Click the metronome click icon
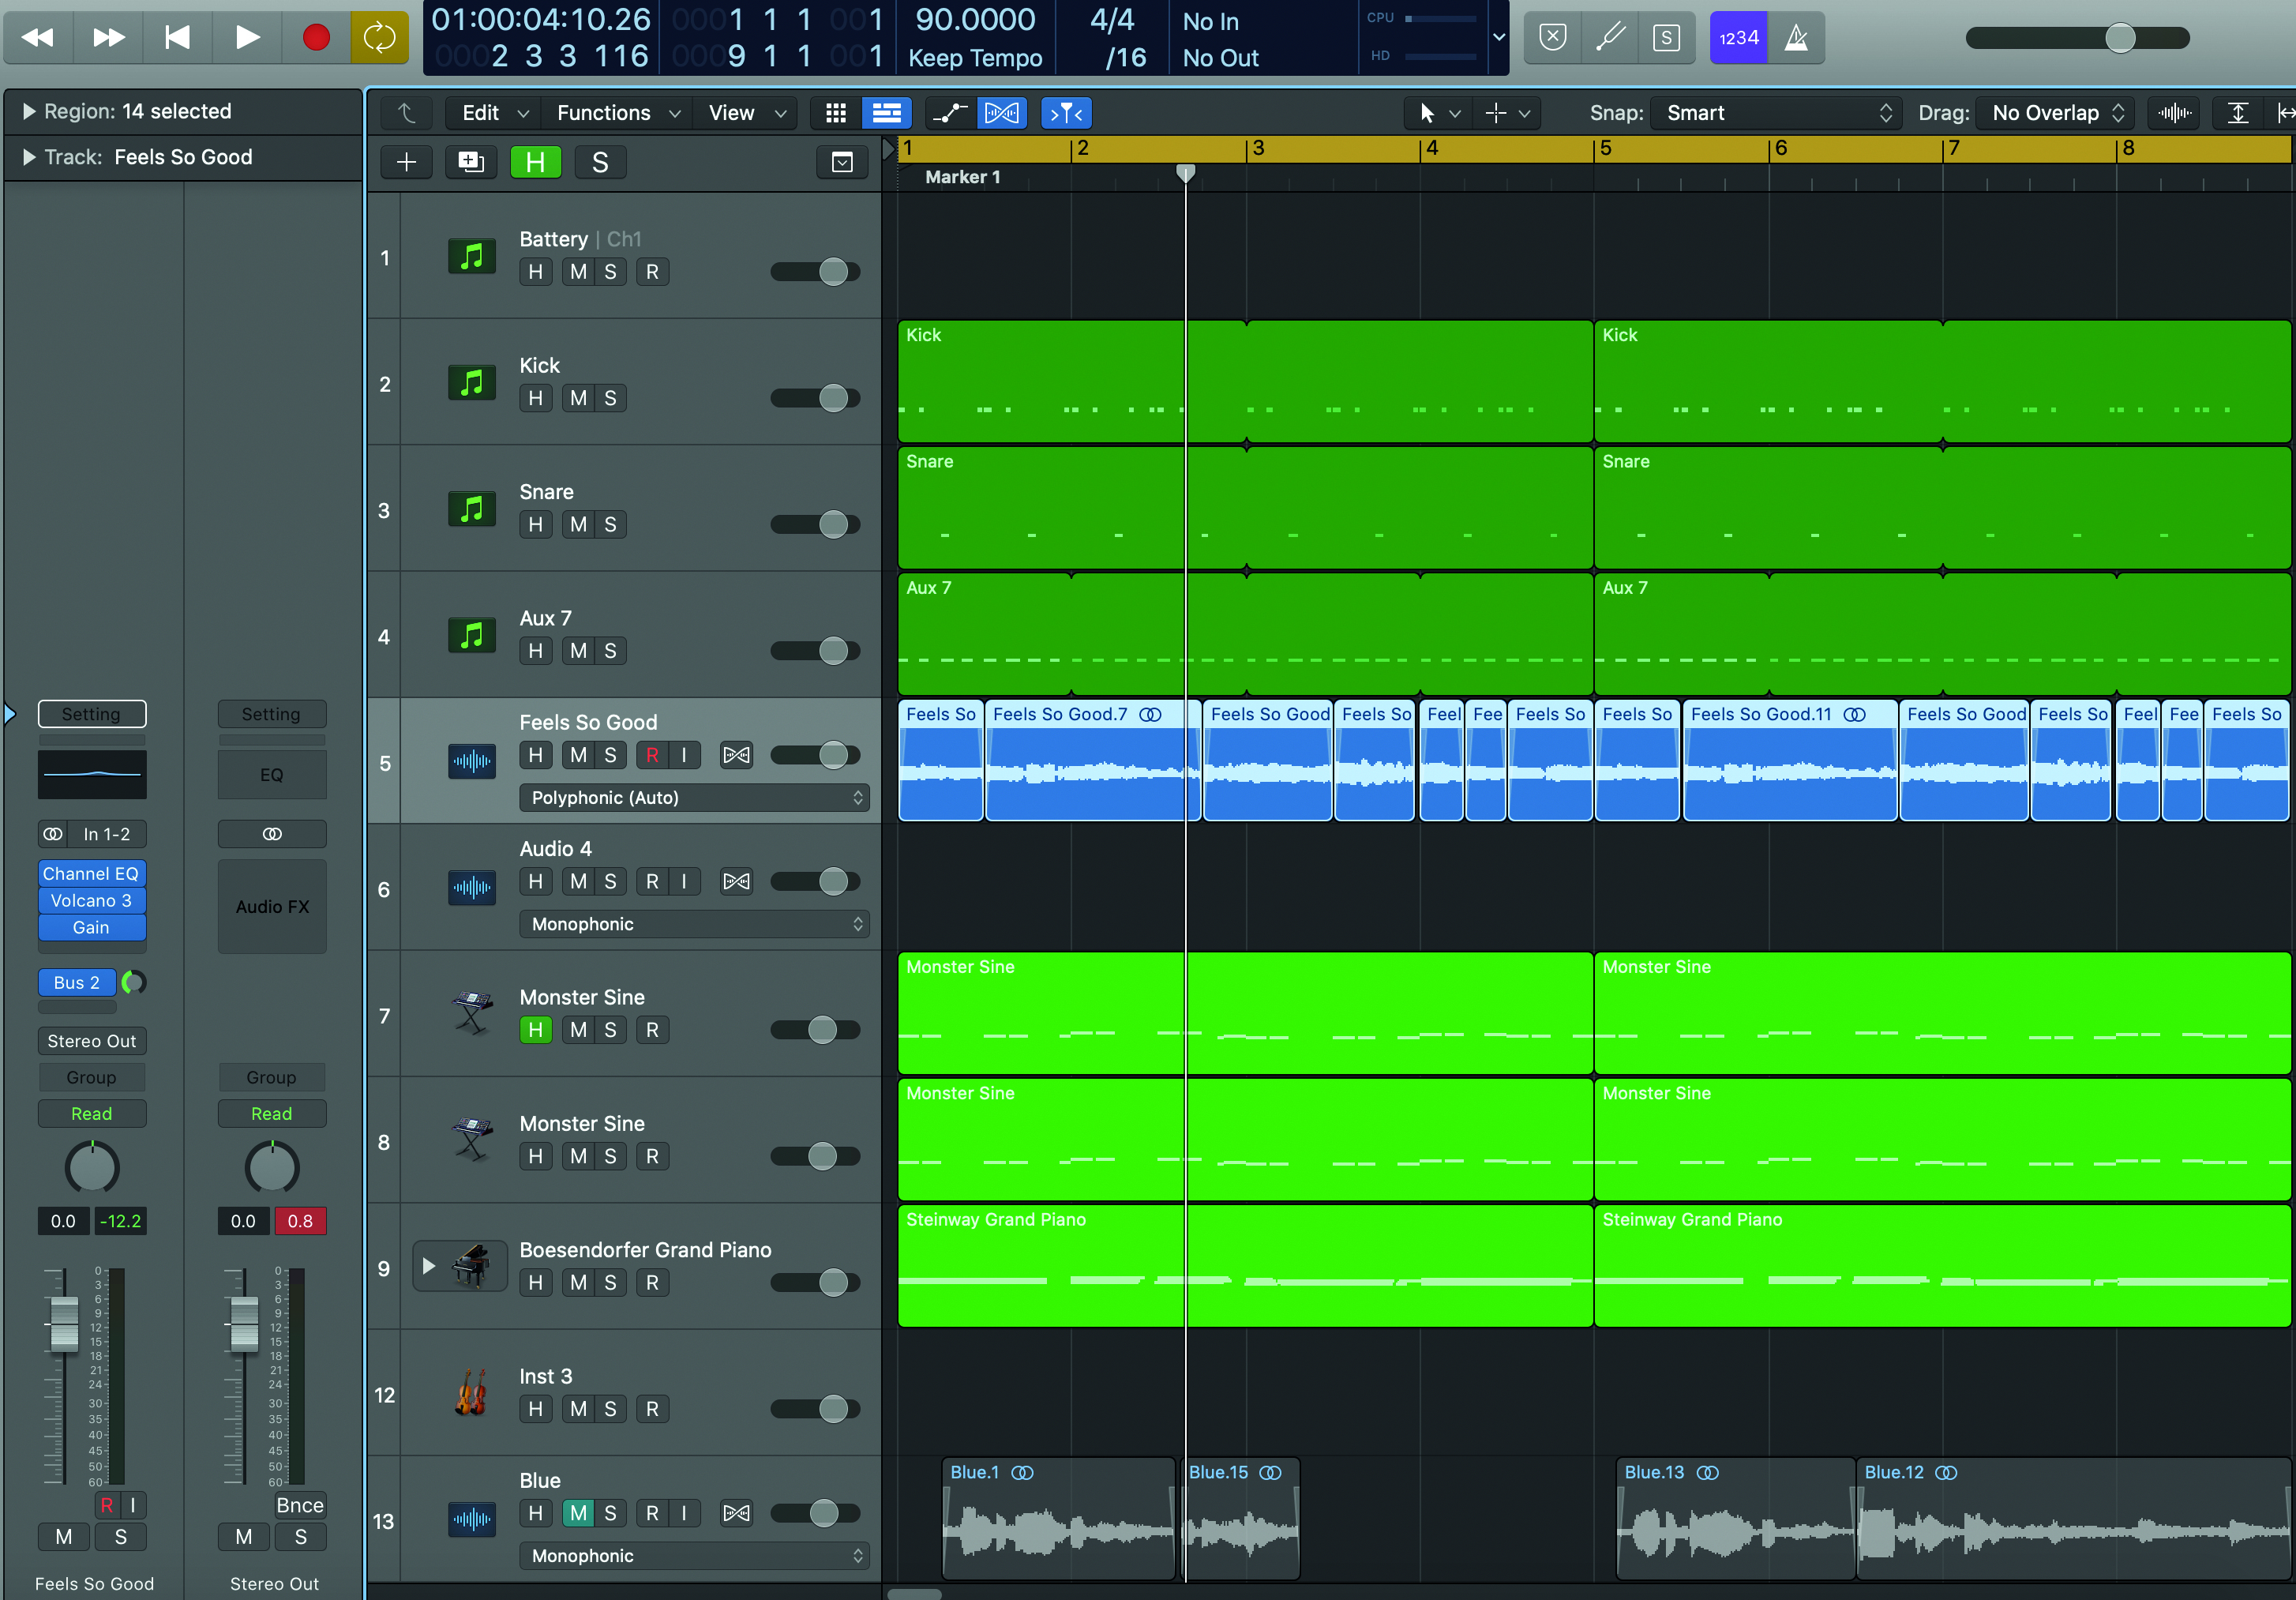 coord(1796,38)
